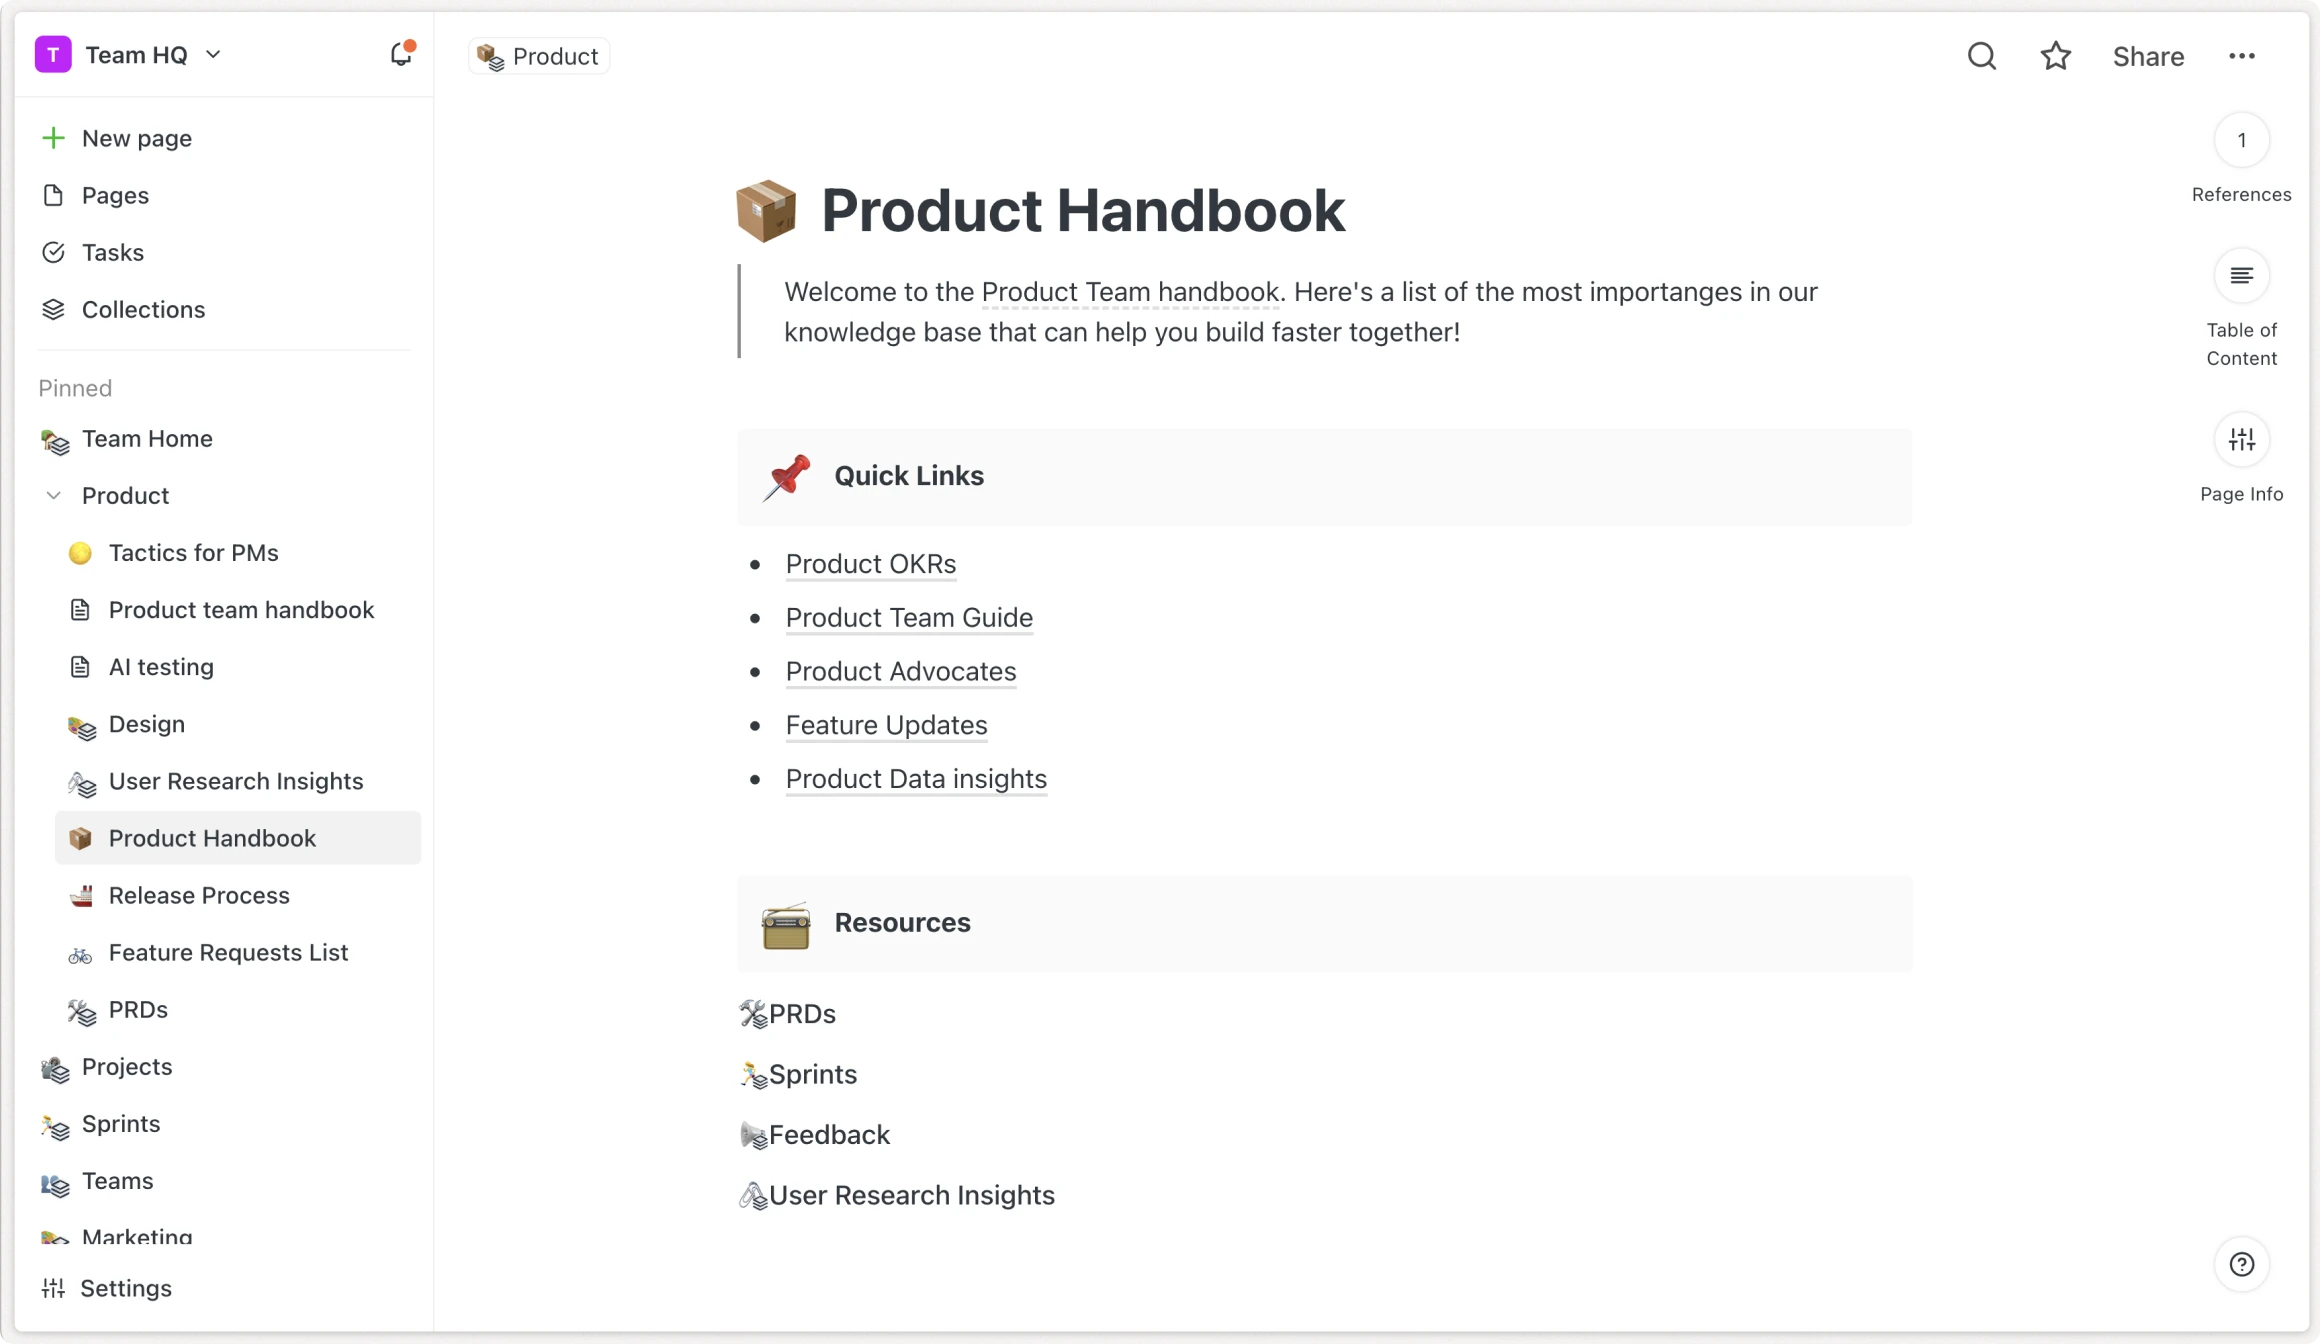Open the References panel icon
The image size is (2320, 1344).
[2241, 141]
